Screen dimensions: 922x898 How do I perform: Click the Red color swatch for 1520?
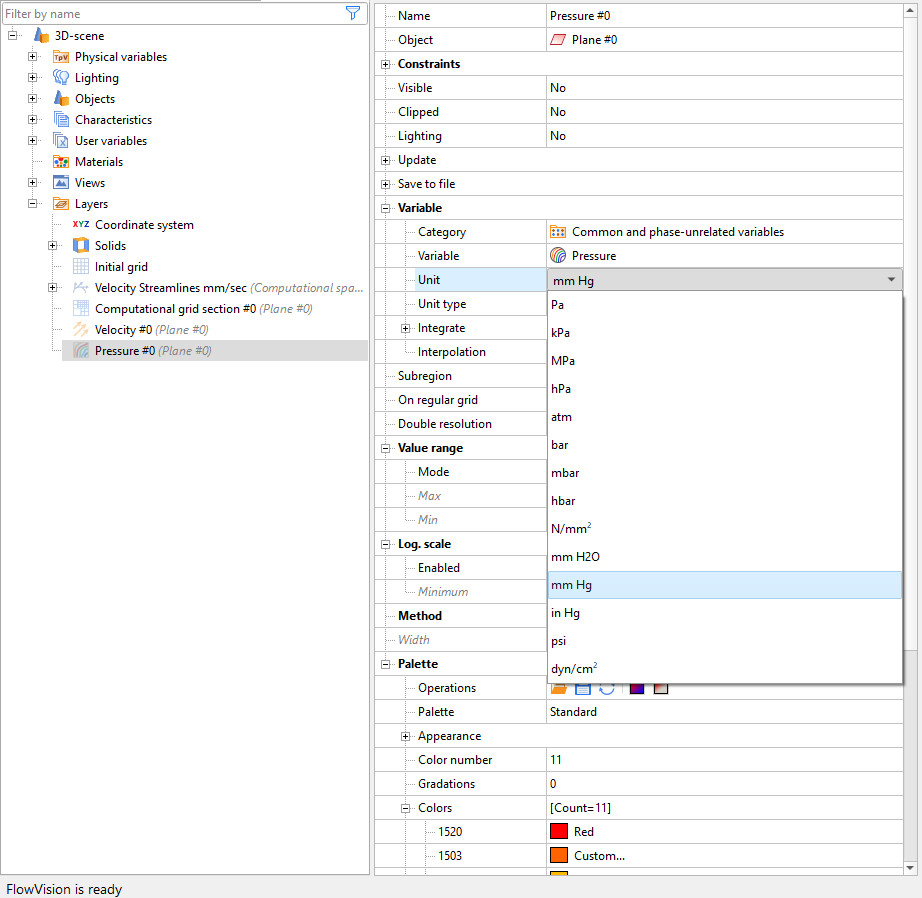[x=558, y=832]
